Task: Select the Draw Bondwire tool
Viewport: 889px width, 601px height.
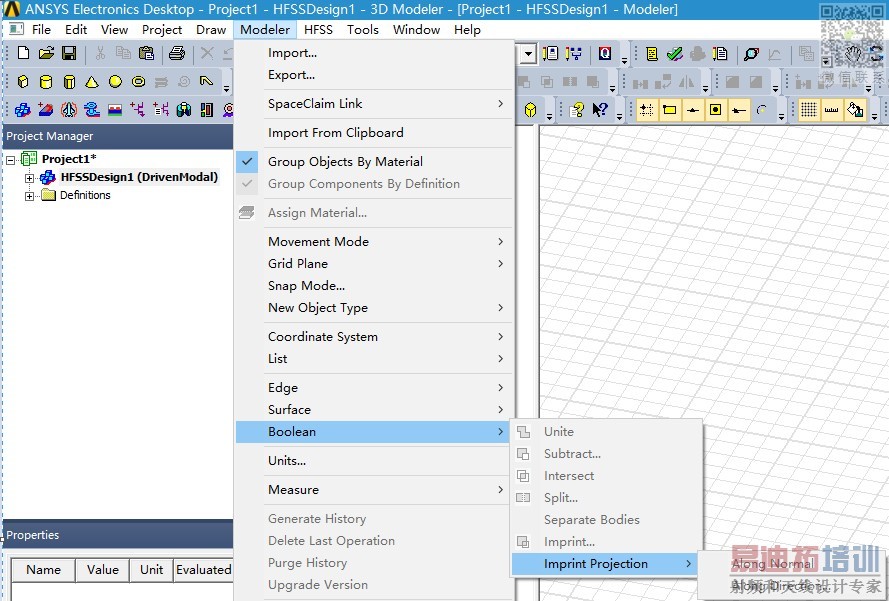Action: [x=206, y=82]
